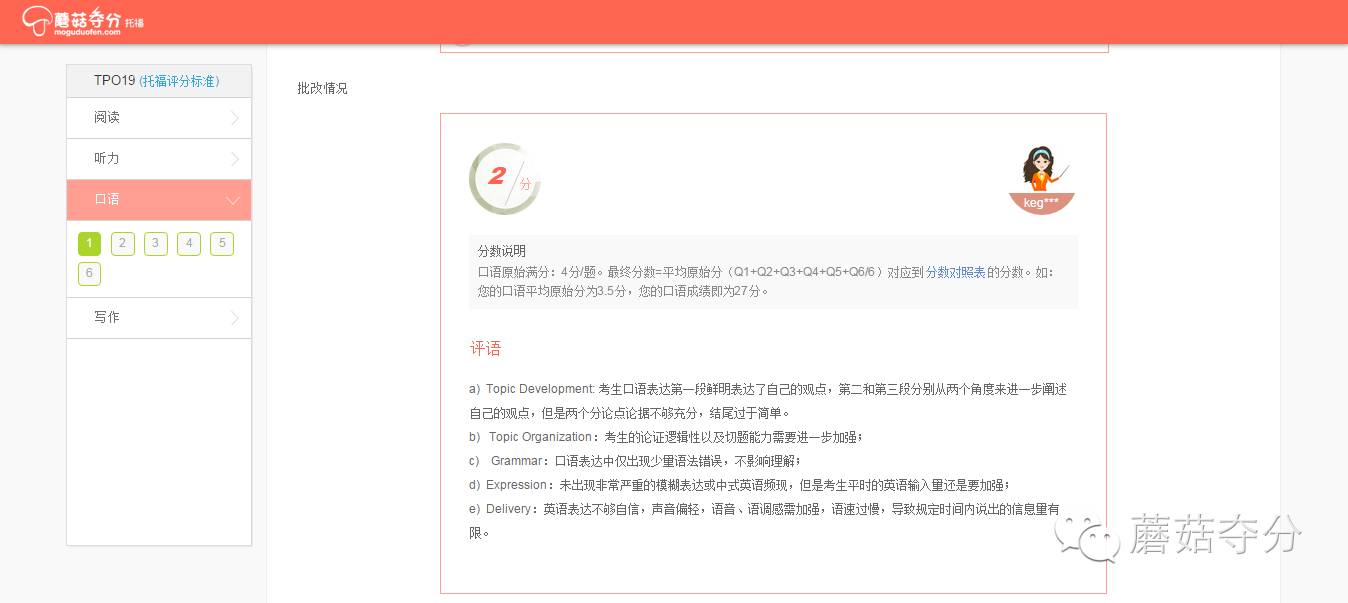Select speaking question 3
Image resolution: width=1348 pixels, height=603 pixels.
pyautogui.click(x=155, y=243)
